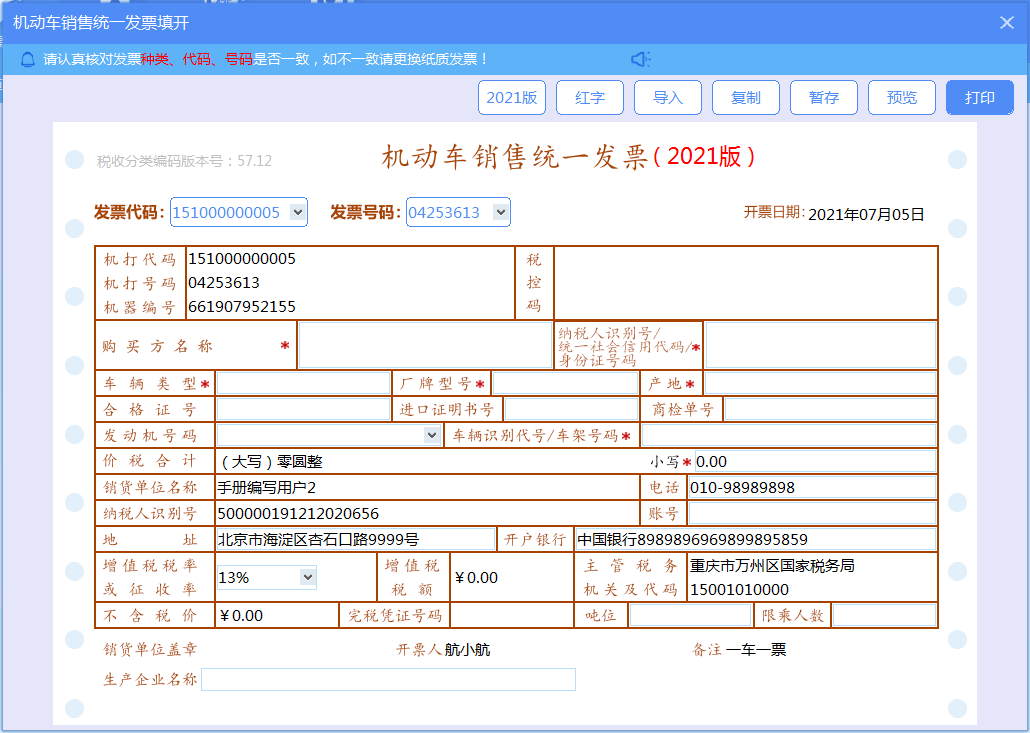1030x733 pixels.
Task: Click the 备注 text 一车一票
Action: click(x=756, y=650)
